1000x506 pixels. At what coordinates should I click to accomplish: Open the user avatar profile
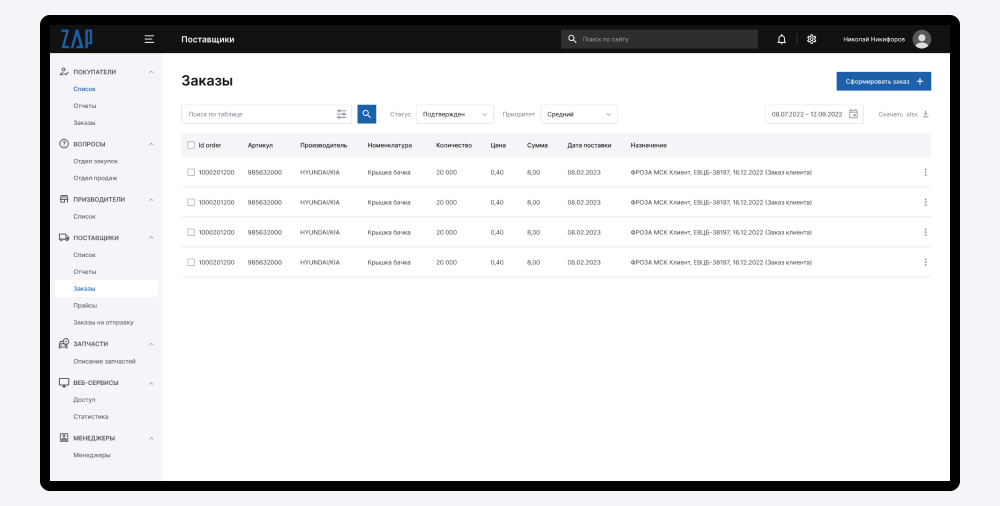[x=921, y=39]
